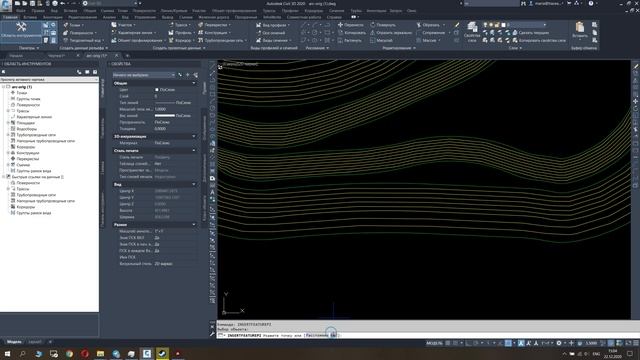
Task: Select Точки node in Toolspace tree
Action: pos(22,93)
